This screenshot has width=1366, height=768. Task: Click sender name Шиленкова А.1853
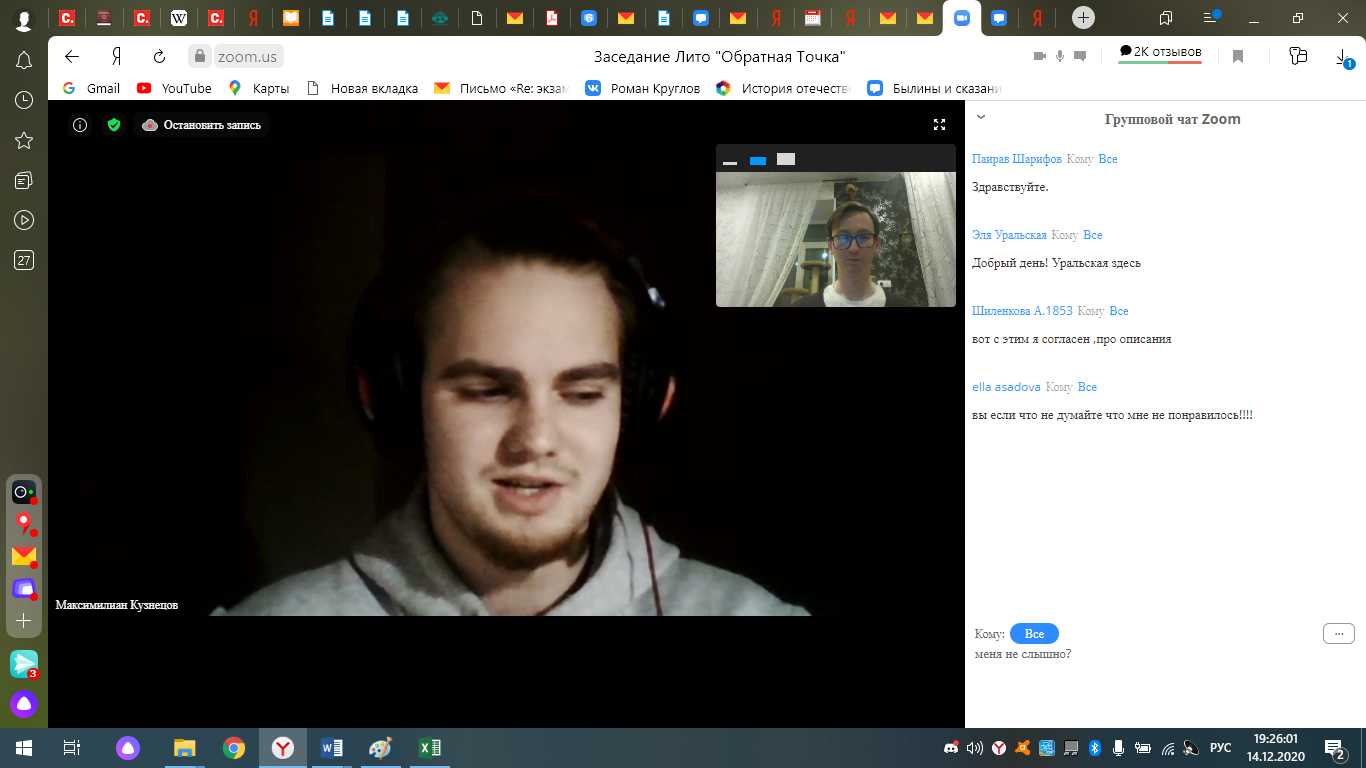(1022, 311)
